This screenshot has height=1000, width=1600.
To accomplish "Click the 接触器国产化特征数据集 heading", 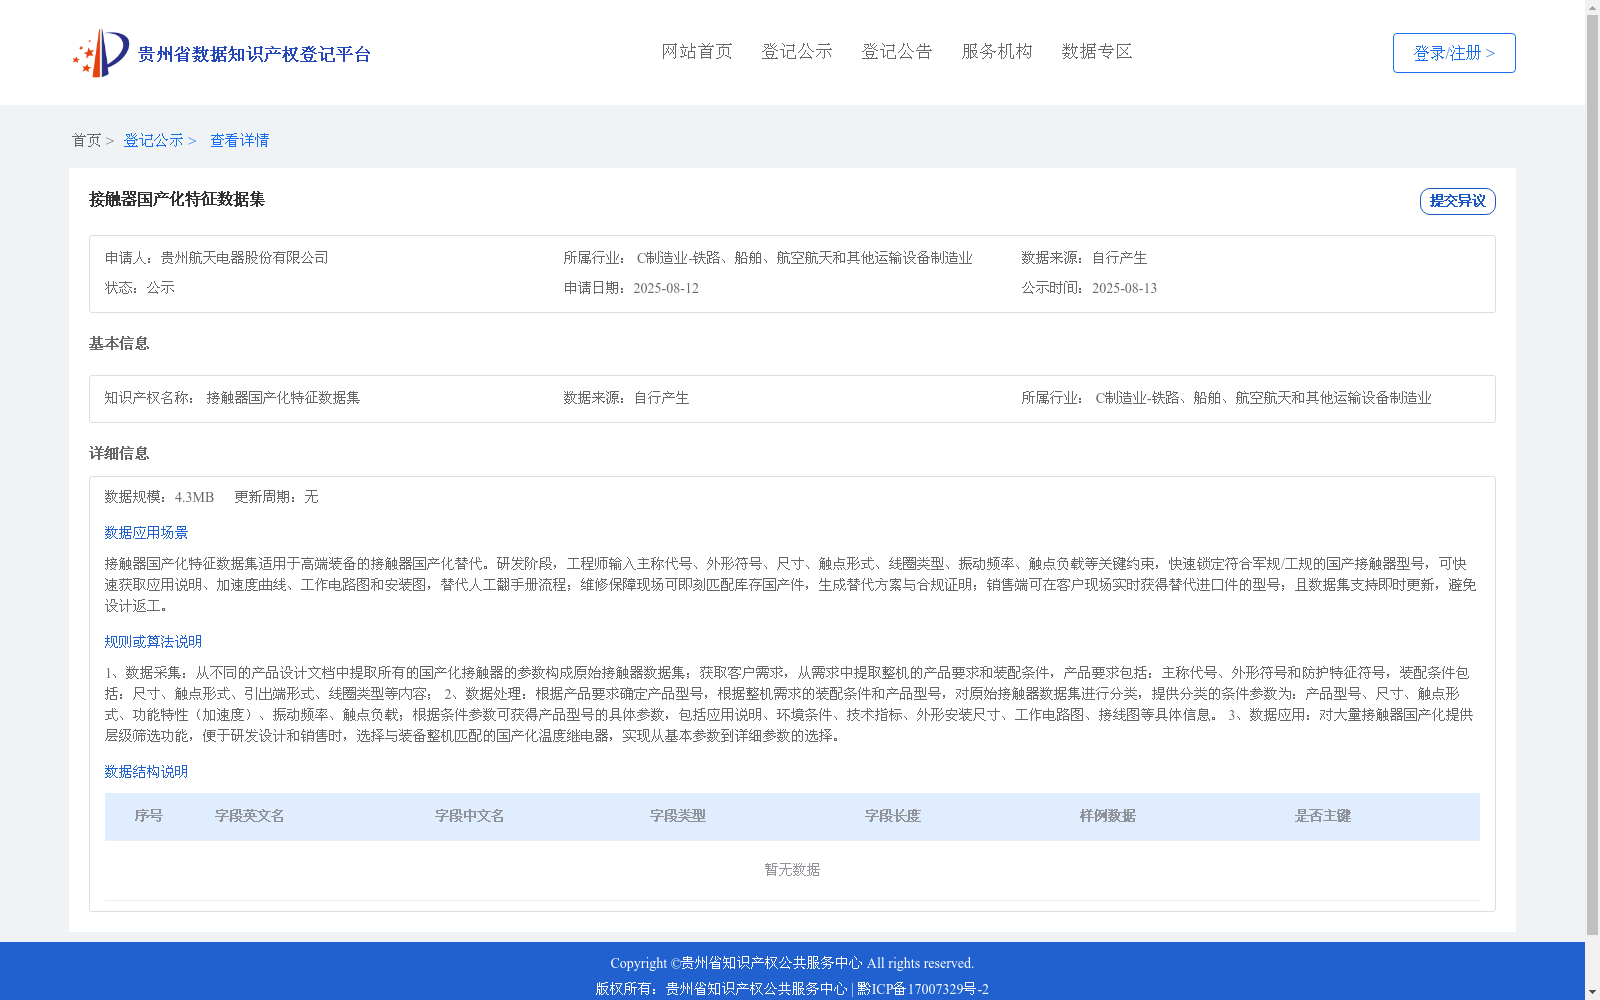I will tap(177, 199).
